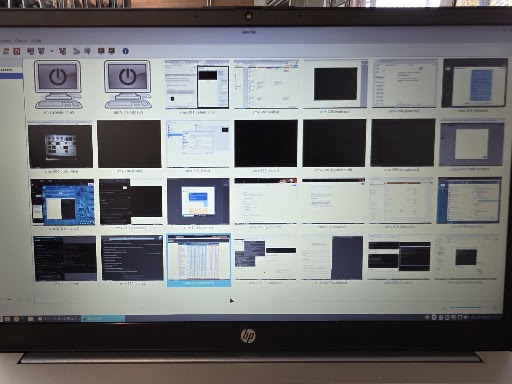512x384 pixels.
Task: Click the broadcast screen icon beside the dropdown arrow
Action: click(x=41, y=51)
